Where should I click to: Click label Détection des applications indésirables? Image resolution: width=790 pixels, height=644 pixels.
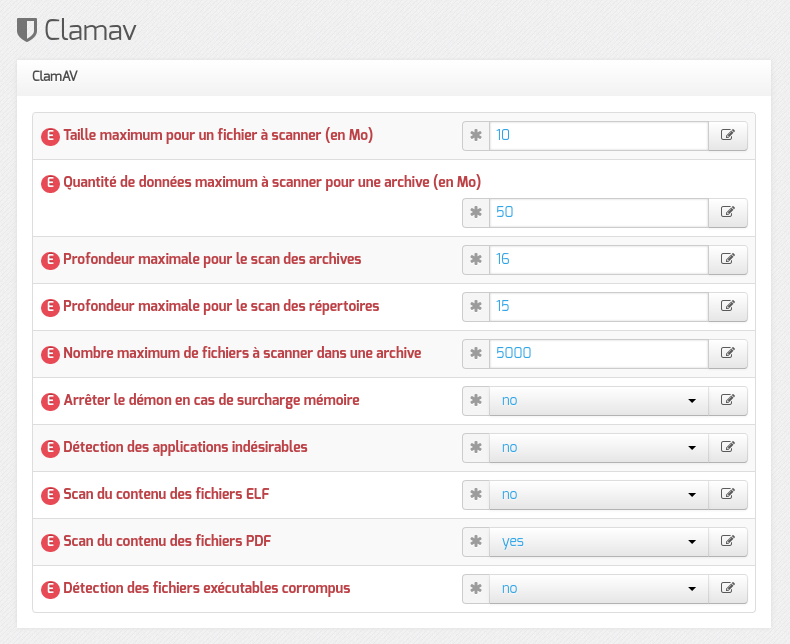click(x=185, y=447)
